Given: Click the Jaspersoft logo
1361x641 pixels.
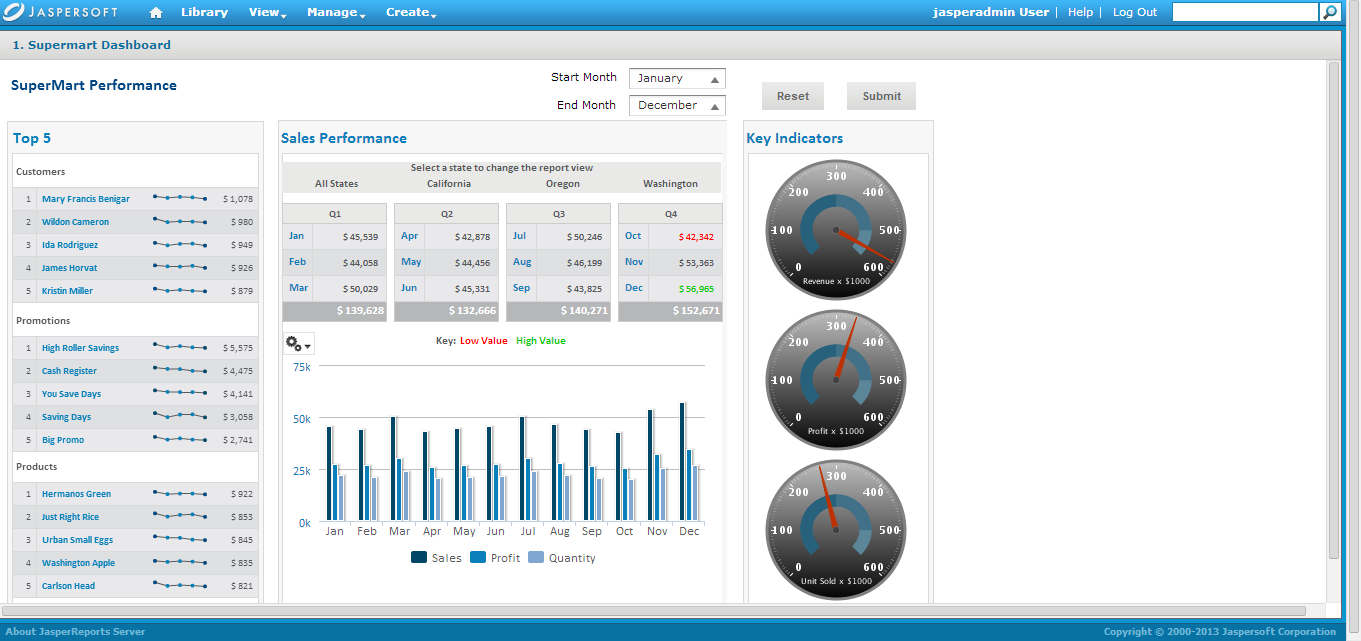Looking at the screenshot, I should (x=60, y=12).
